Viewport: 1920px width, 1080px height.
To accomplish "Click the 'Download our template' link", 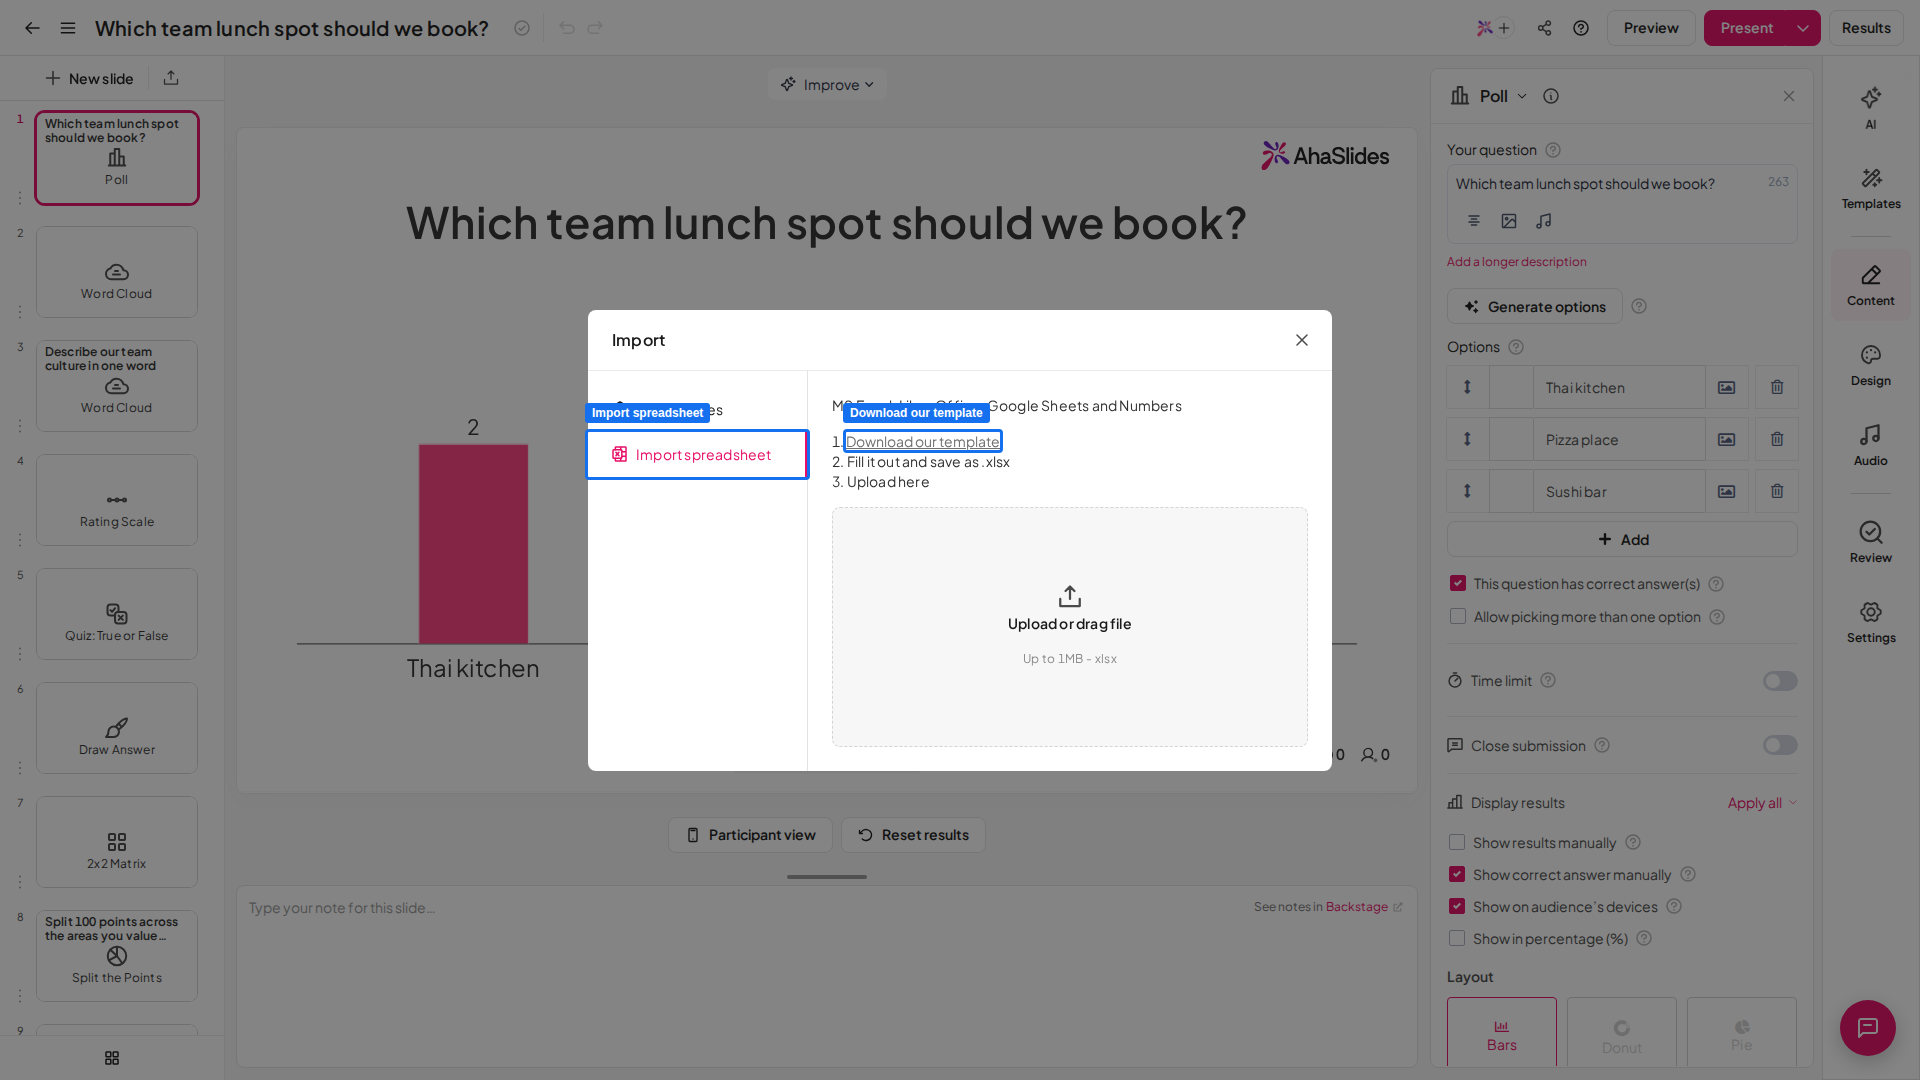I will pyautogui.click(x=922, y=442).
